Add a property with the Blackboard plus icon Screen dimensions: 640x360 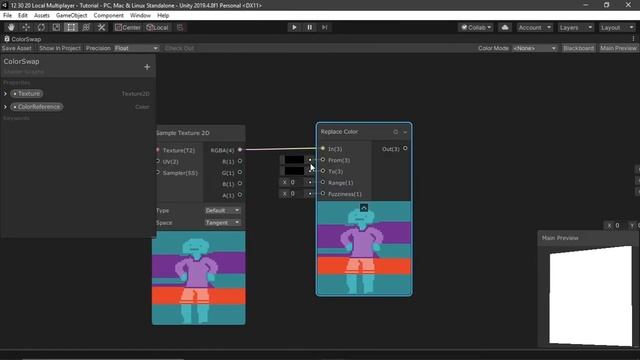point(147,67)
